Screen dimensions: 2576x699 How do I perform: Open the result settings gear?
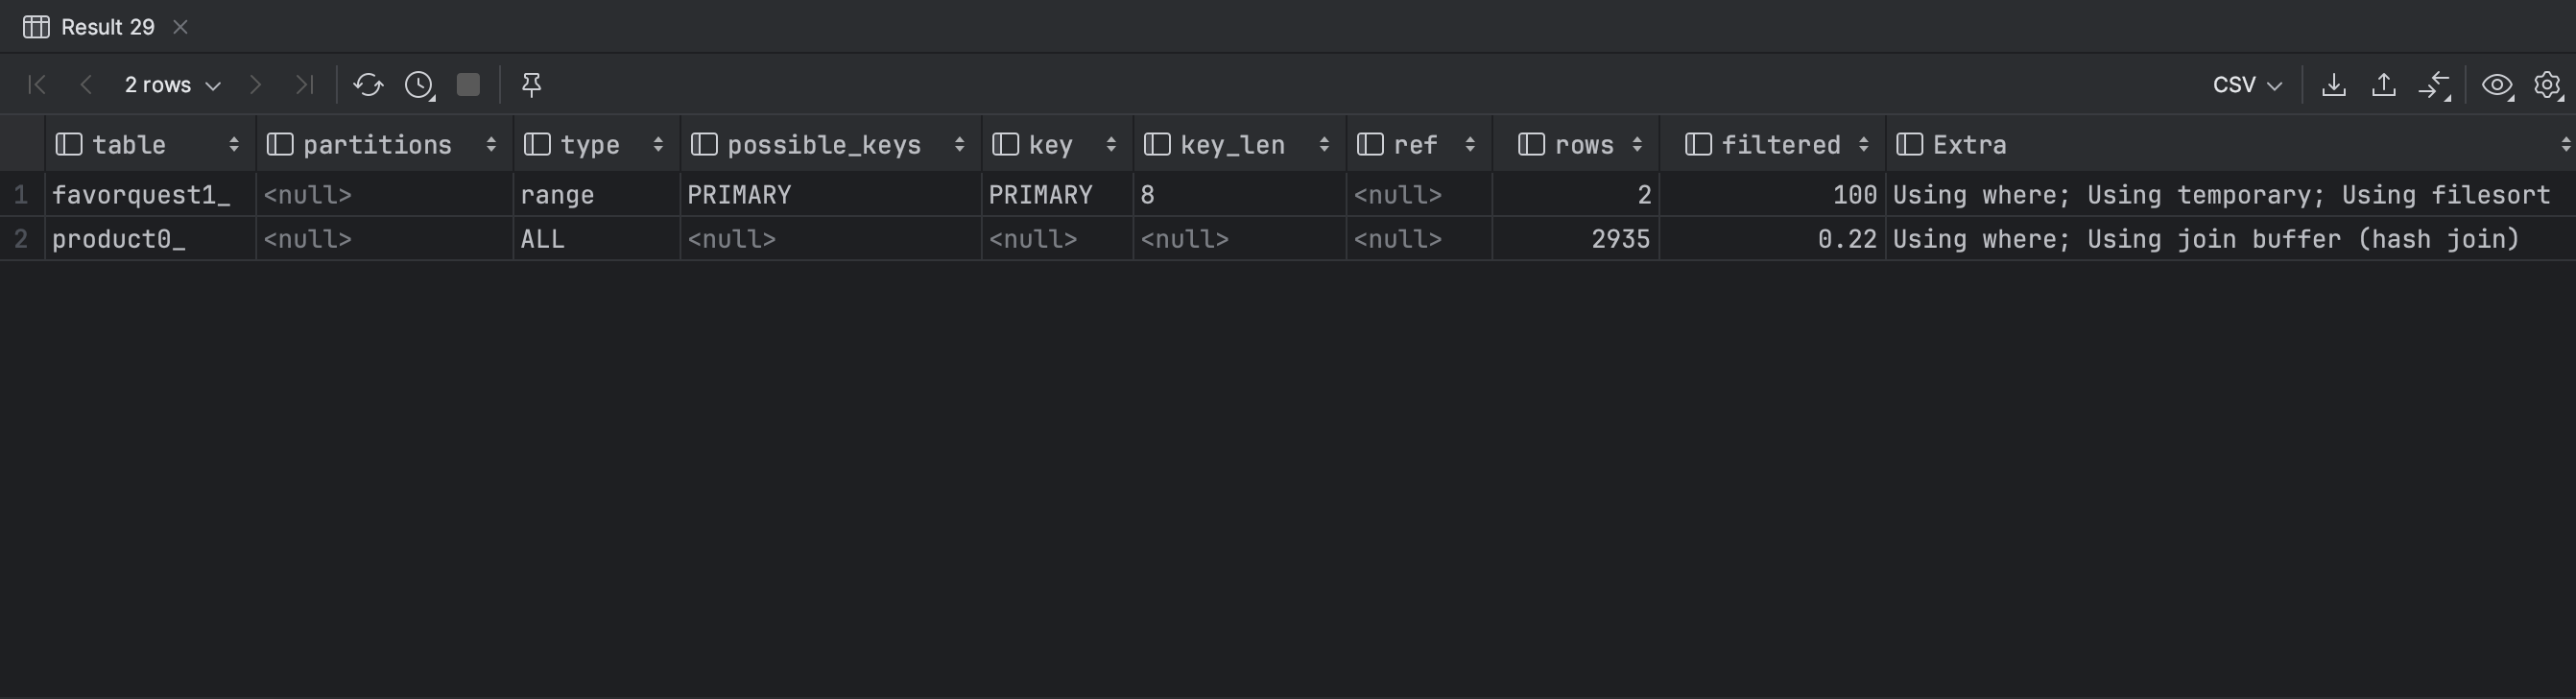(2548, 85)
